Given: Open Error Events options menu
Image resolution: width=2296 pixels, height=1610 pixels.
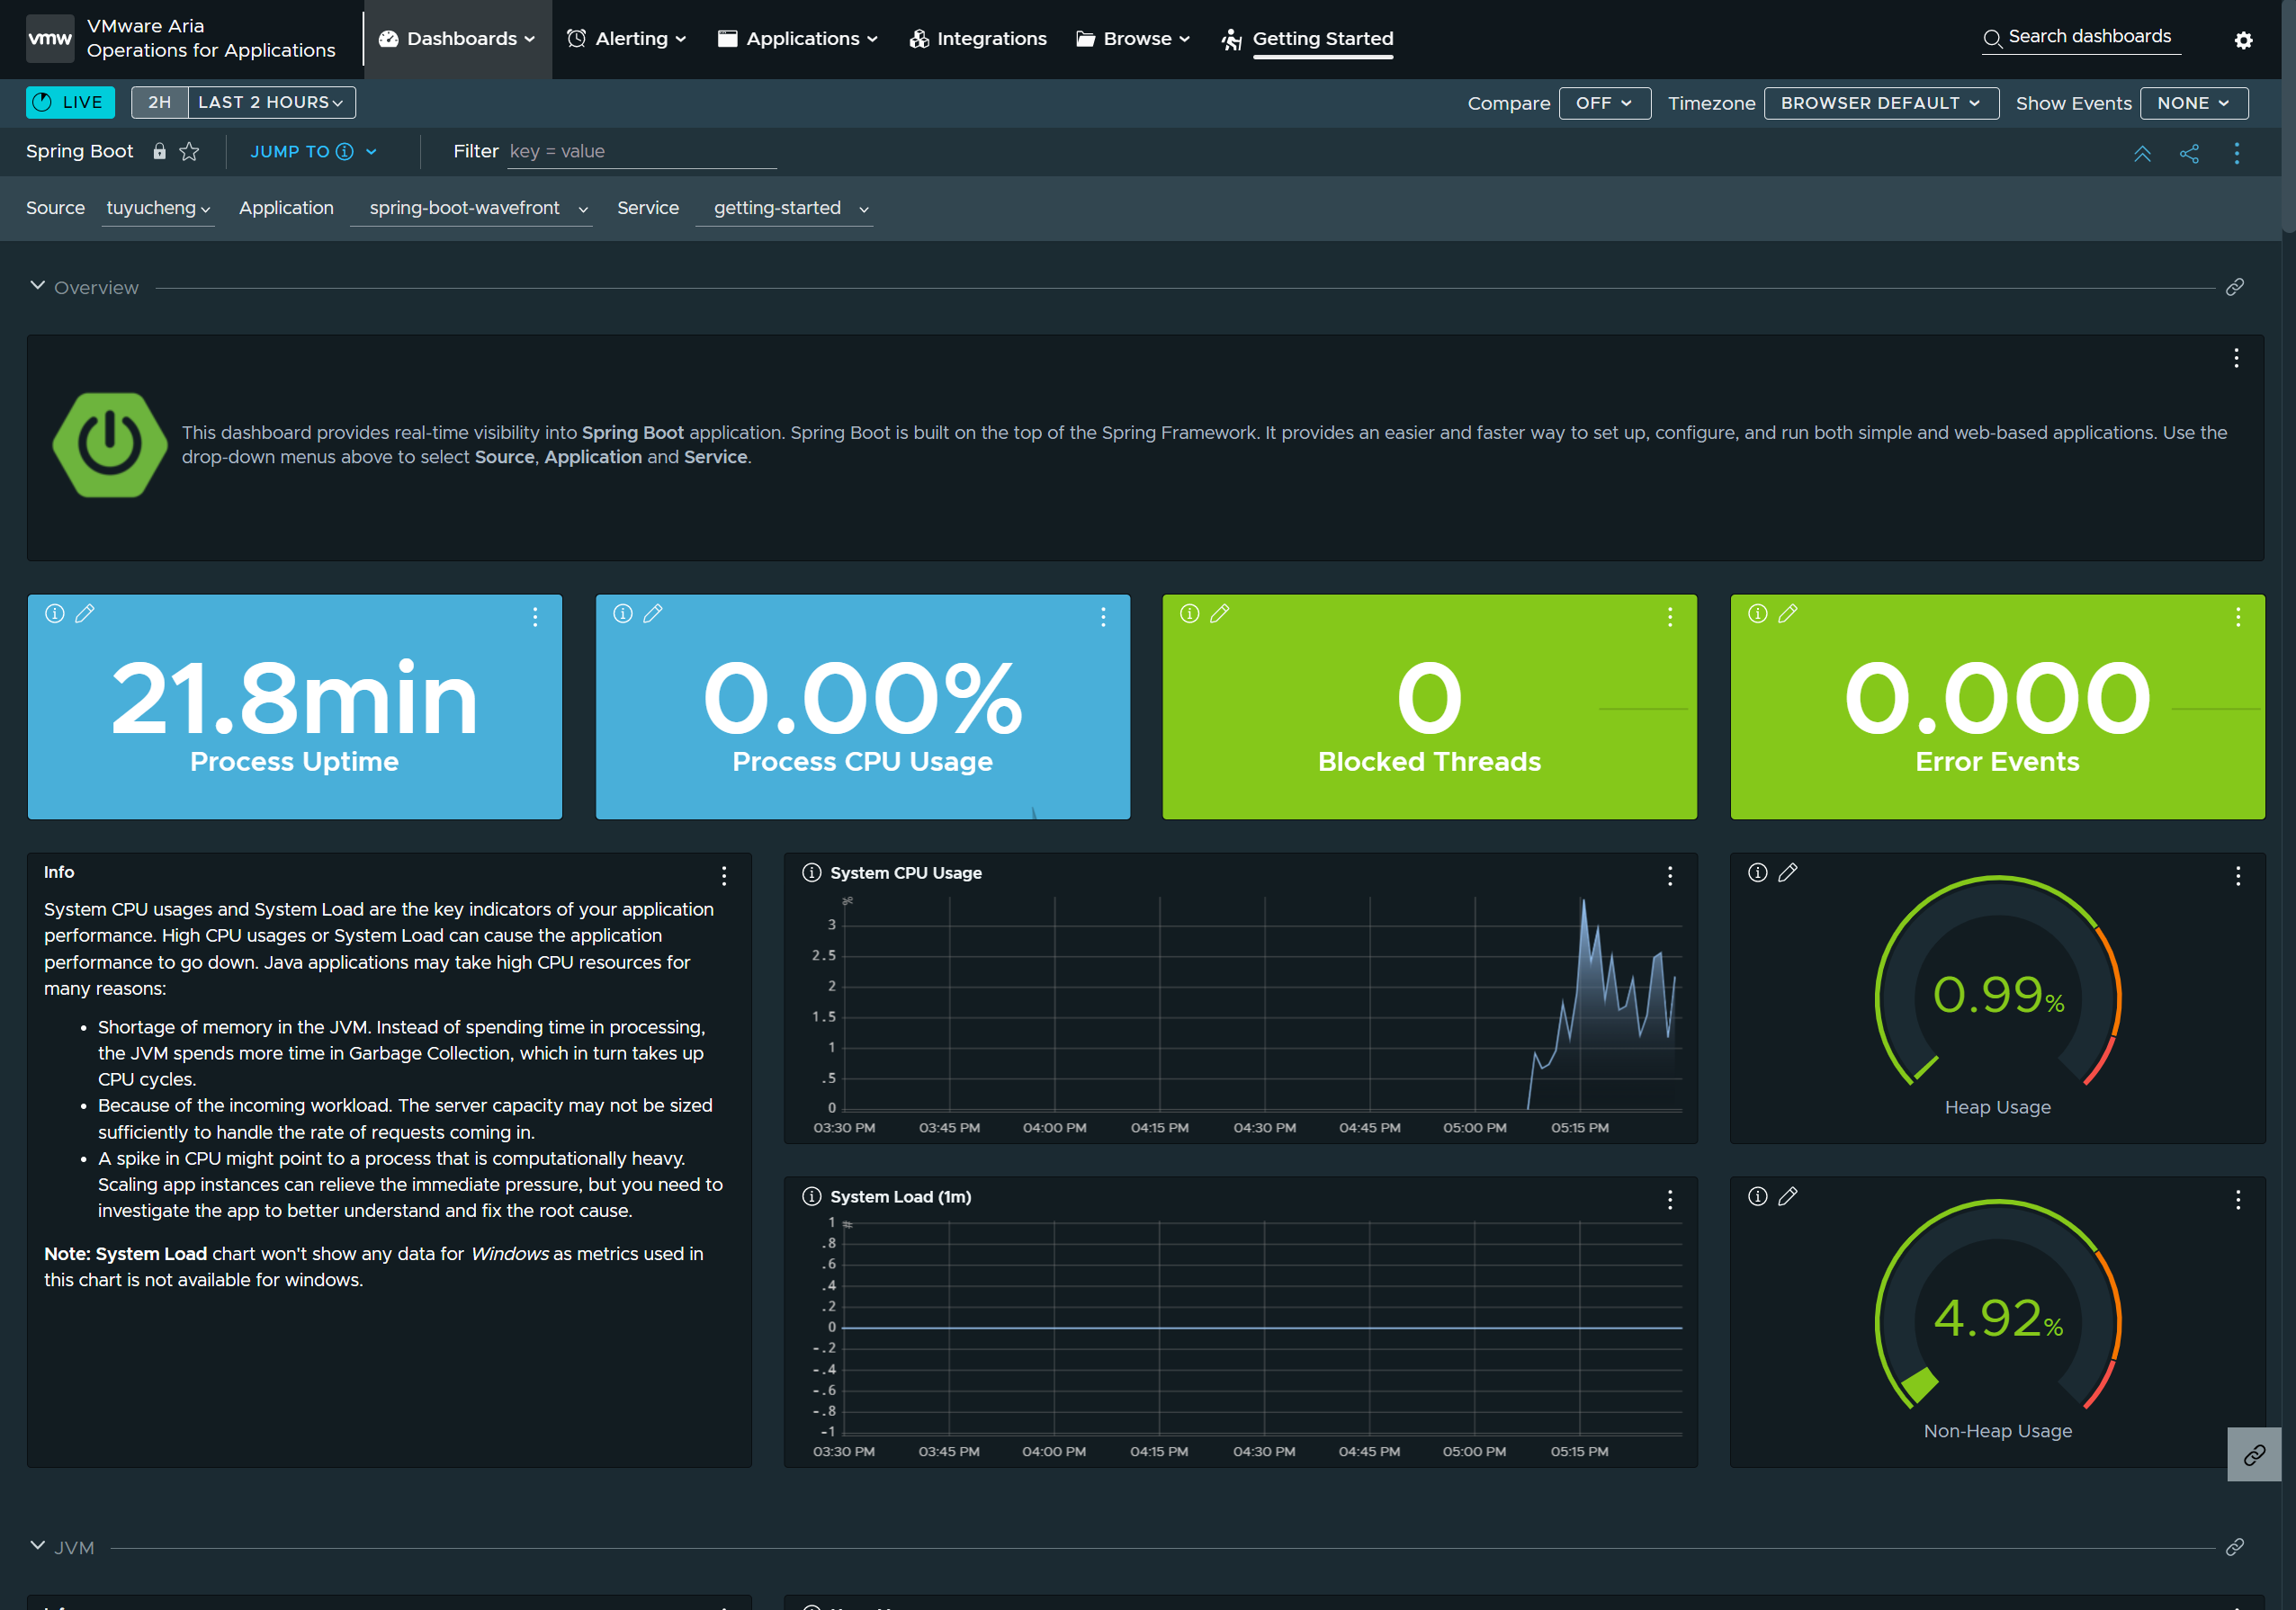Looking at the screenshot, I should pyautogui.click(x=2238, y=617).
